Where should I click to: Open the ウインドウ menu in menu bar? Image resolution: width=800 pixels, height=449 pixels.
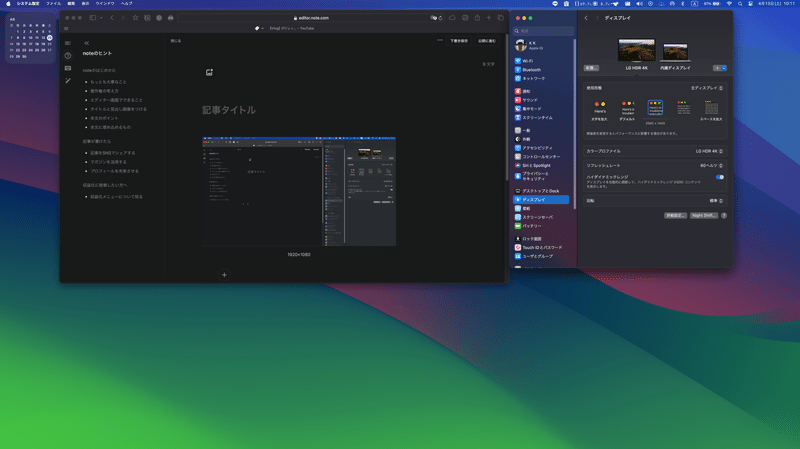(x=105, y=4)
